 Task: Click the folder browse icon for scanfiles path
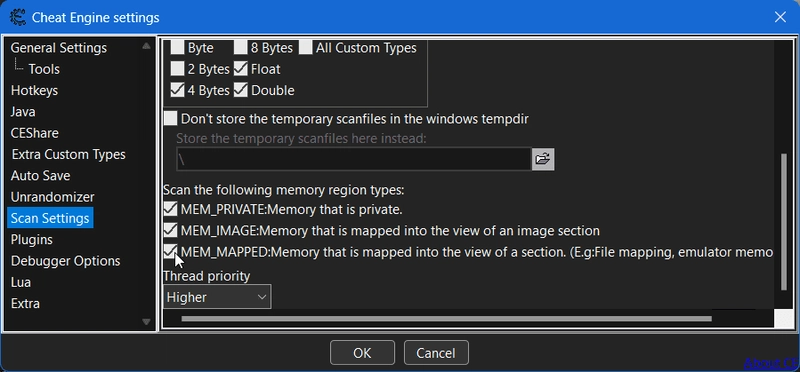(x=543, y=159)
